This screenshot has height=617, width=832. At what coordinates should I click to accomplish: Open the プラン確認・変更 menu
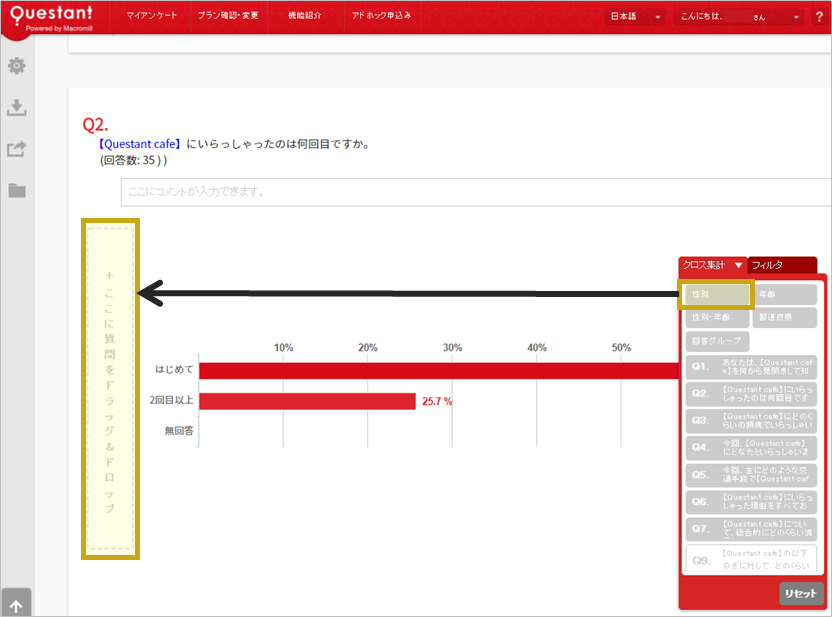228,16
